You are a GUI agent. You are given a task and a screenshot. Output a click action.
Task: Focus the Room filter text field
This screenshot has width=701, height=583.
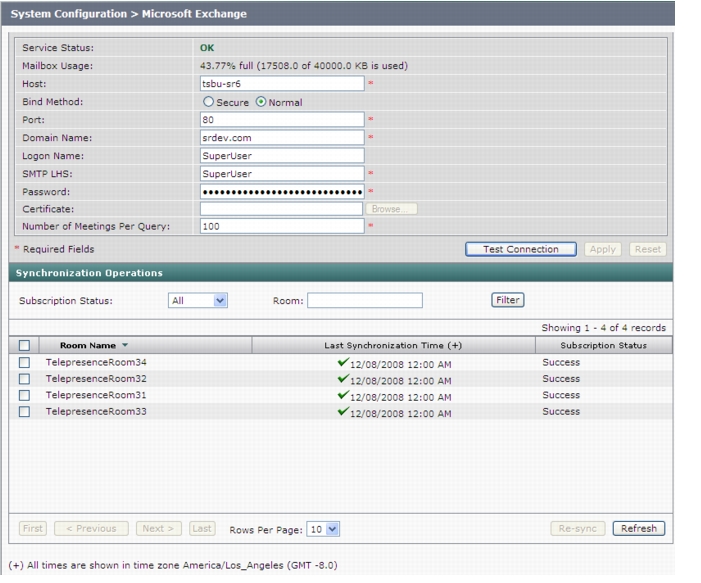(365, 300)
